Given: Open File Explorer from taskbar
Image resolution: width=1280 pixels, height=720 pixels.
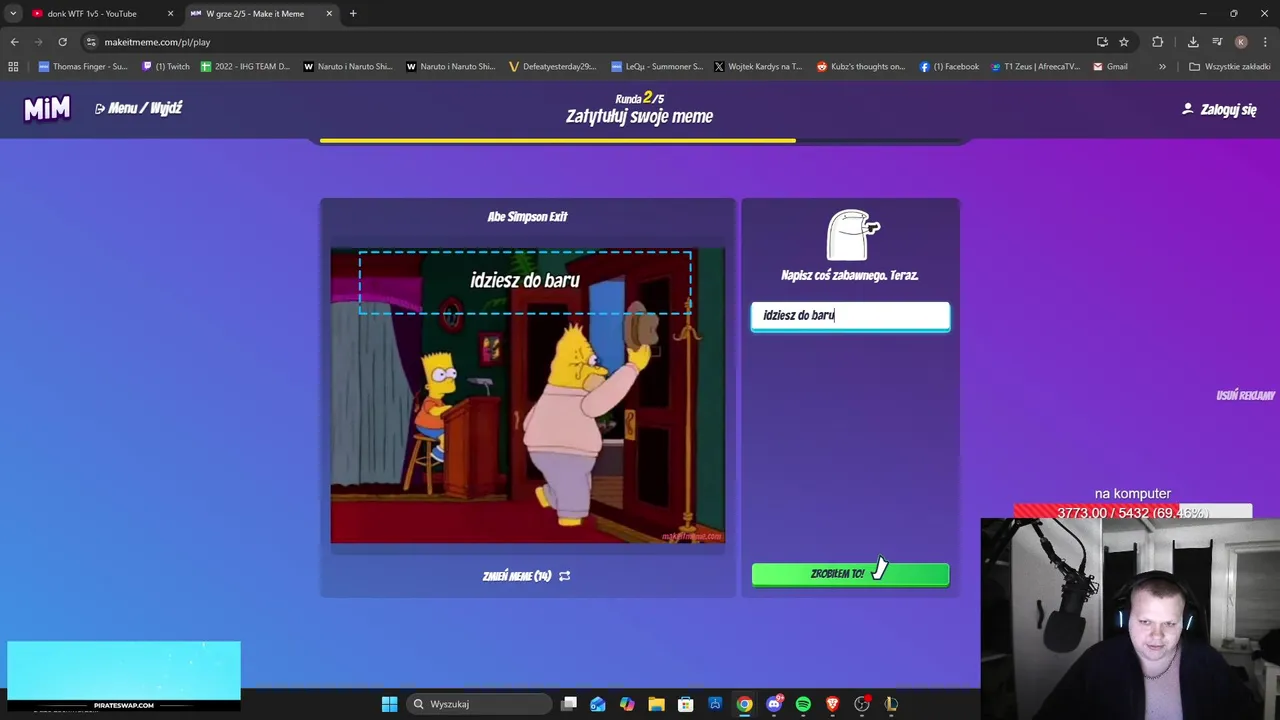Looking at the screenshot, I should pos(656,704).
